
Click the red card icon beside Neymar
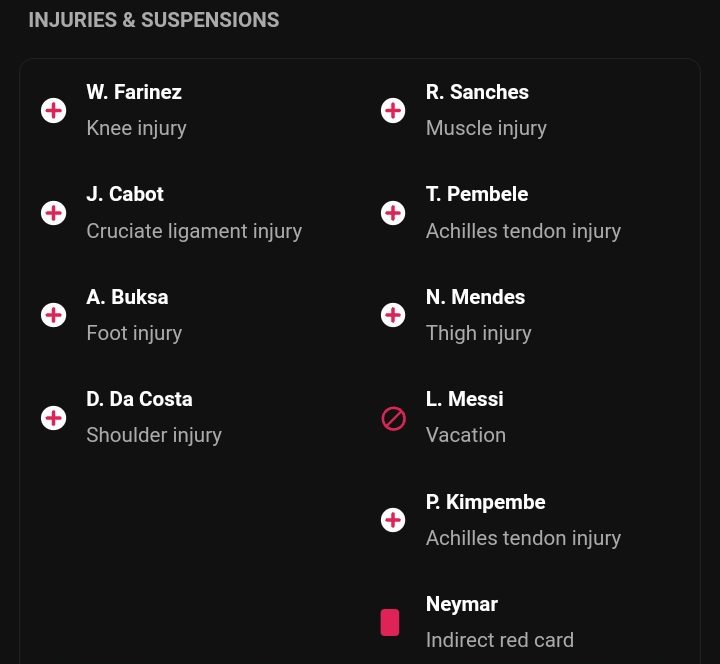coord(390,623)
